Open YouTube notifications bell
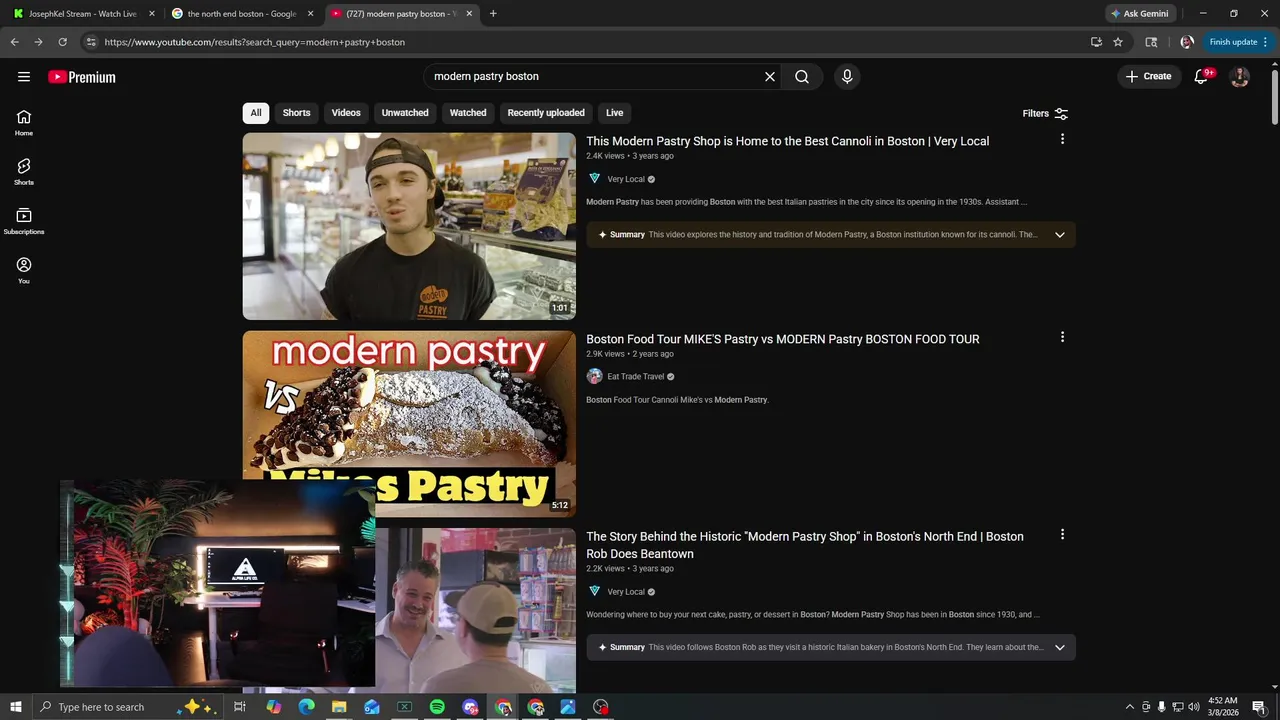This screenshot has height=720, width=1280. coord(1202,77)
